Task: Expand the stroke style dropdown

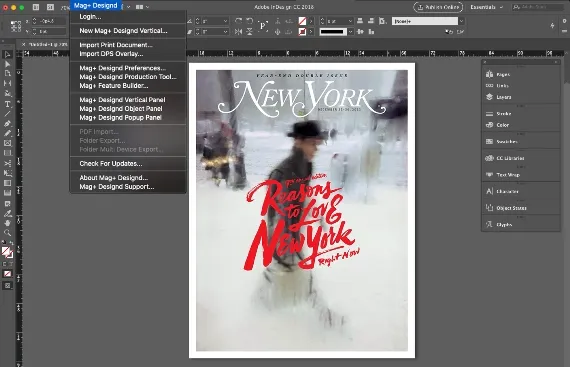Action: [x=350, y=32]
